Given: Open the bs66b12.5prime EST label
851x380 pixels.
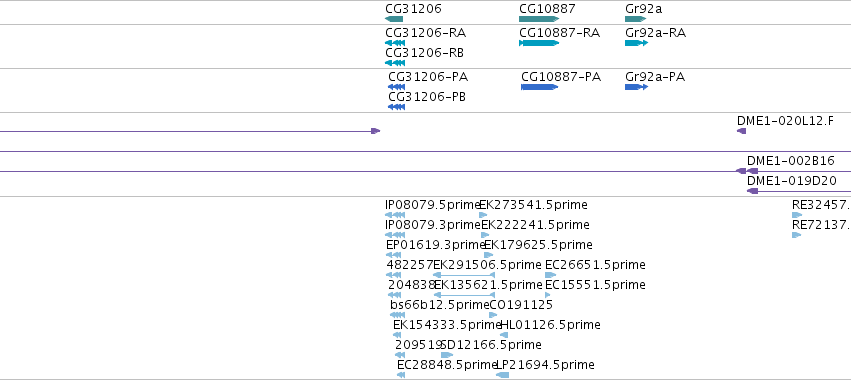Looking at the screenshot, I should pos(440,305).
